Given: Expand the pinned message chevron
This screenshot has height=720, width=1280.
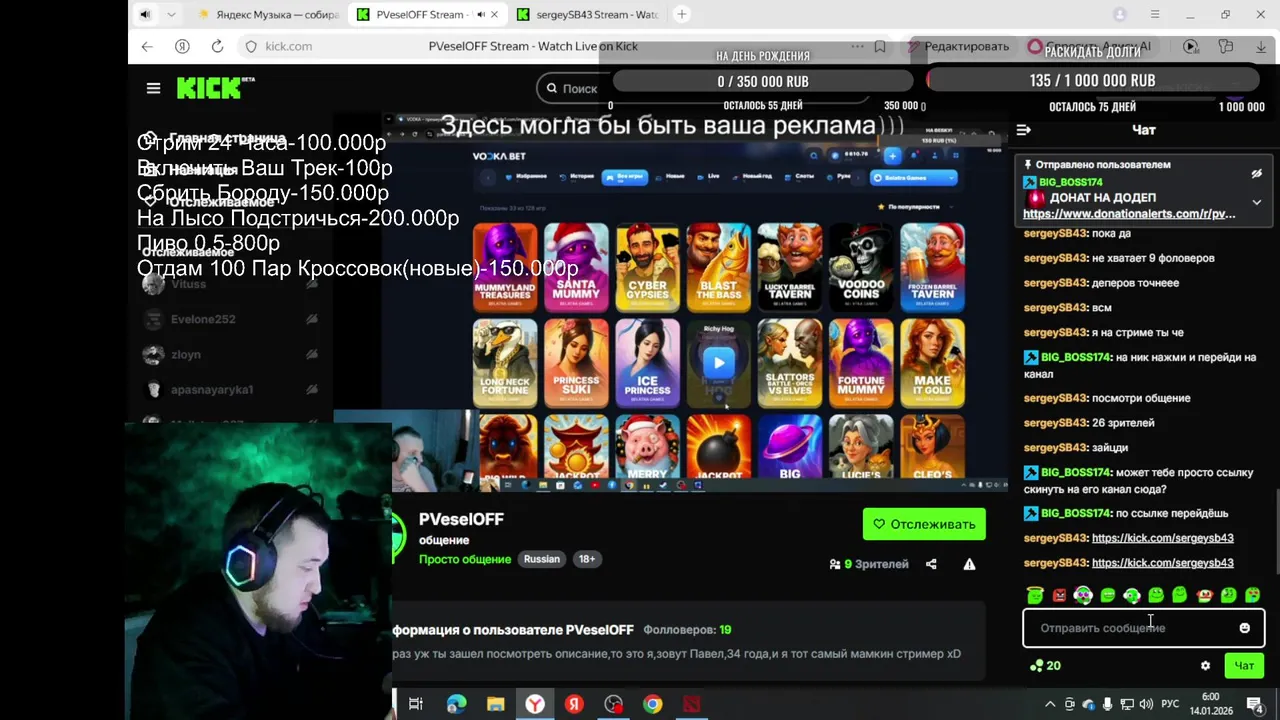Looking at the screenshot, I should click(1257, 202).
